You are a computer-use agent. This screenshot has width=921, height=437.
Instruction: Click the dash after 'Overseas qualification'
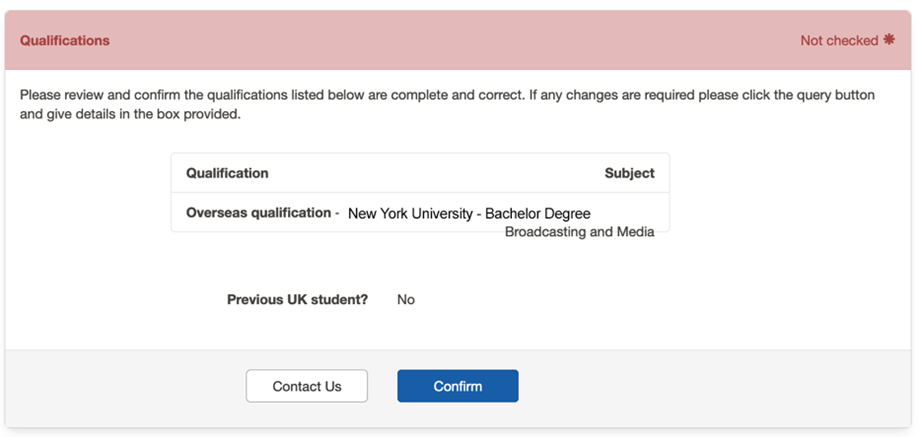click(x=337, y=213)
